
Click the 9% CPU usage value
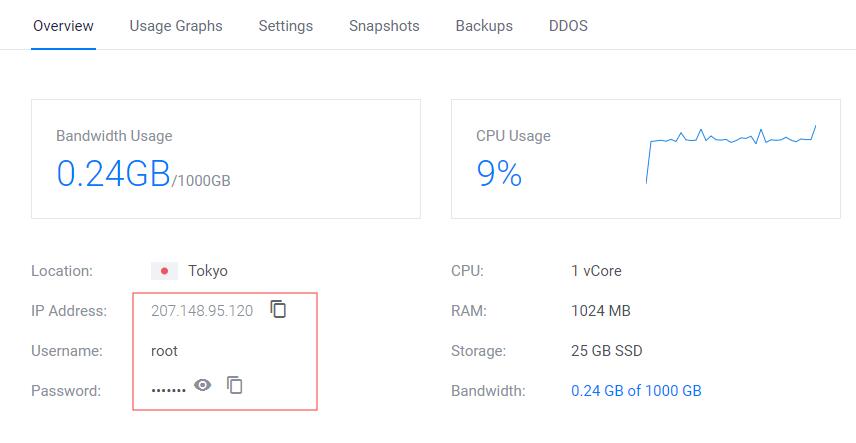click(x=499, y=174)
